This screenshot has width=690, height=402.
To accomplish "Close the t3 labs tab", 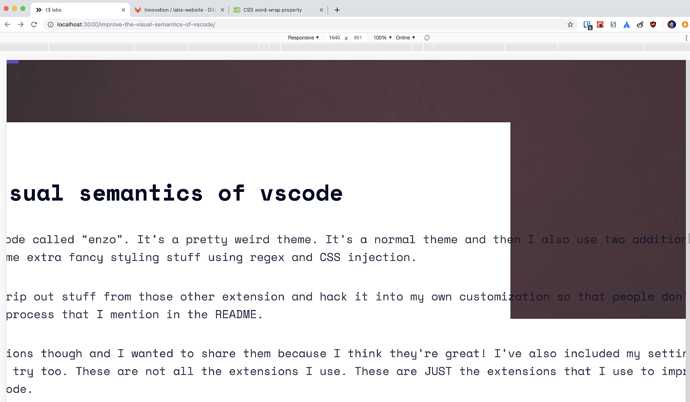I will (x=123, y=10).
